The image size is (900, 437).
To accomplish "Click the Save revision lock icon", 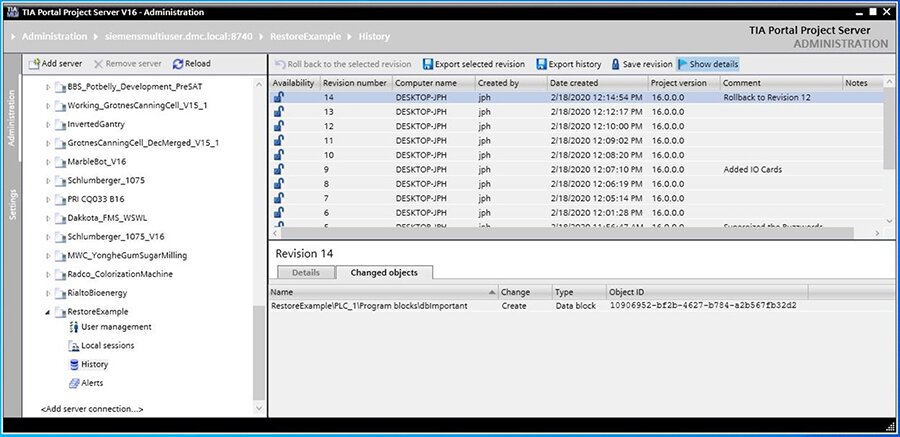I will point(615,64).
